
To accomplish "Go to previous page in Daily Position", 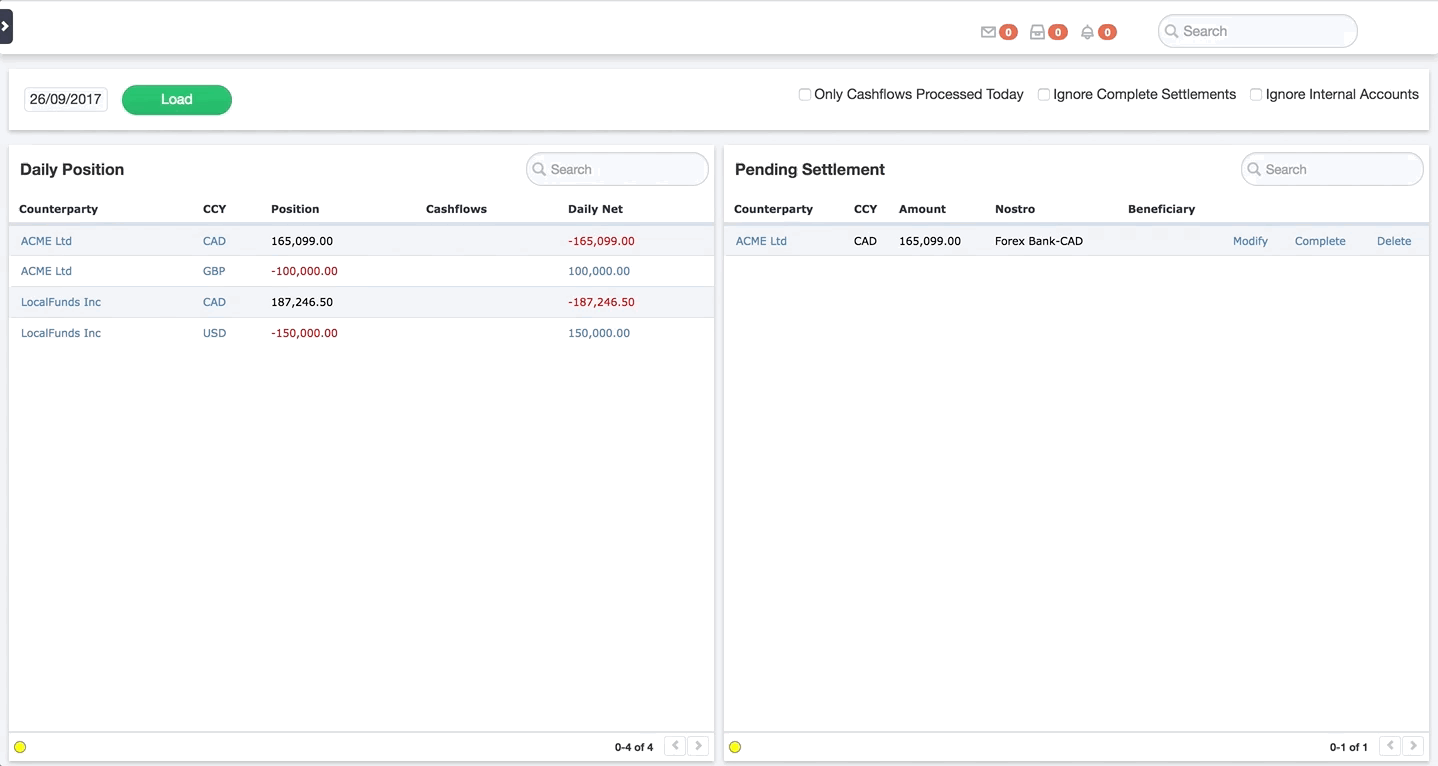I will (675, 746).
